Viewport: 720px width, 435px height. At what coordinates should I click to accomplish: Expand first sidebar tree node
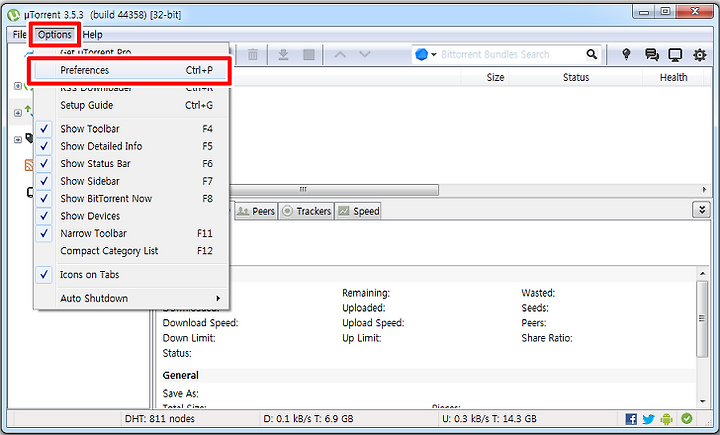[x=17, y=86]
